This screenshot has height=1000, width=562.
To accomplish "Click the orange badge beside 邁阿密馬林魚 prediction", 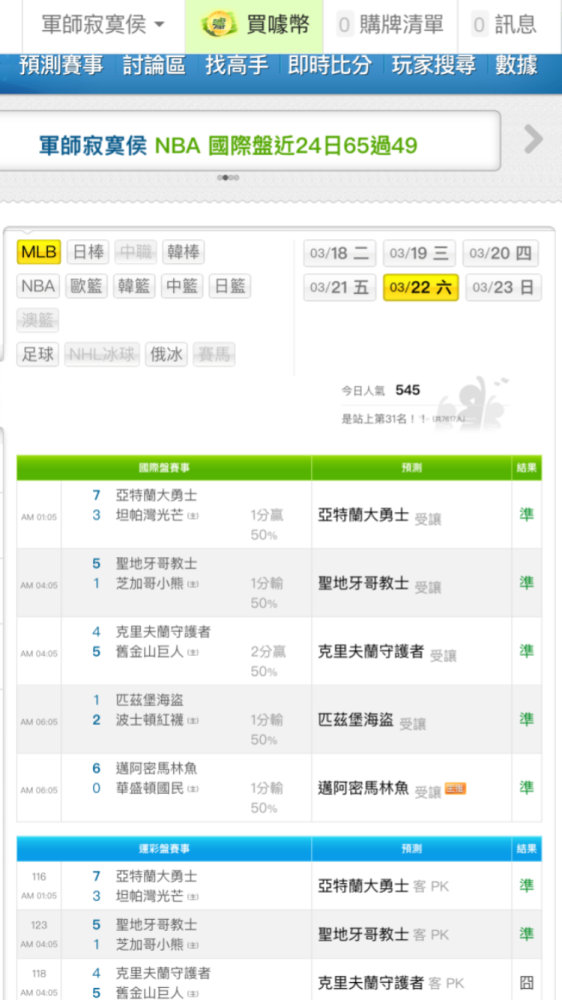I will click(455, 789).
